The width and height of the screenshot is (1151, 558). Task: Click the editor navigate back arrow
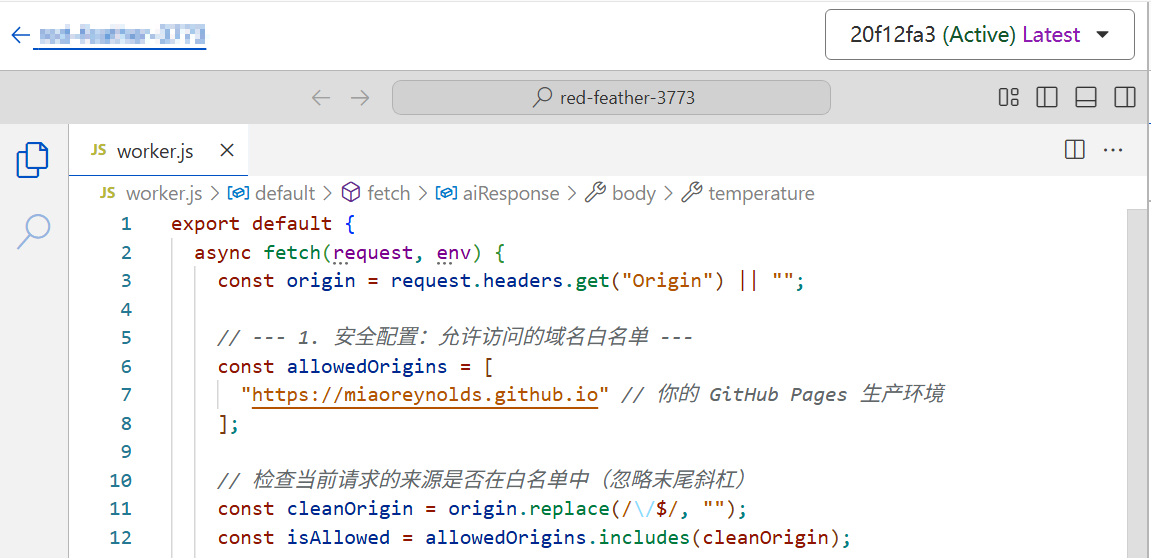pyautogui.click(x=321, y=98)
